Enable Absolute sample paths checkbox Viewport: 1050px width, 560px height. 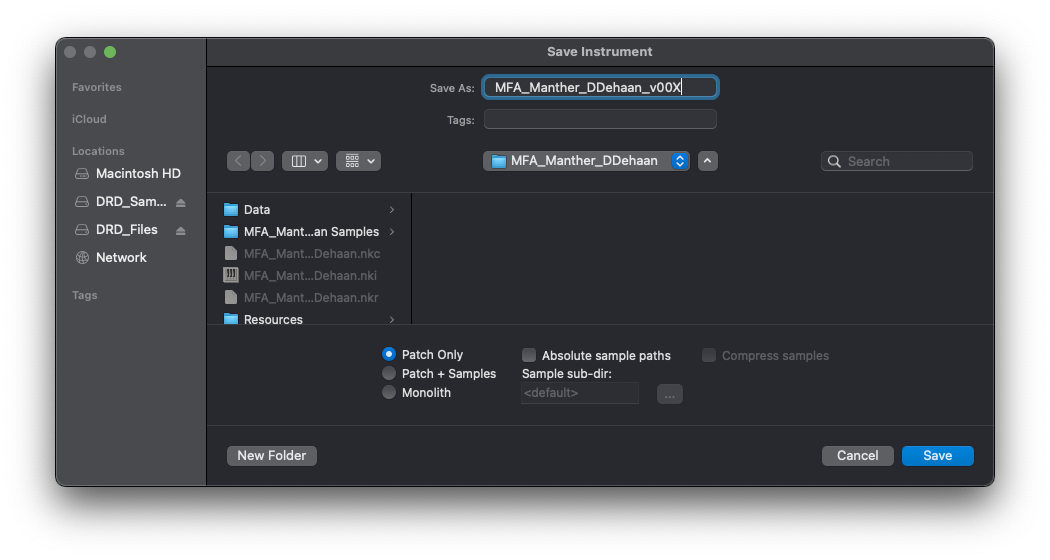529,355
